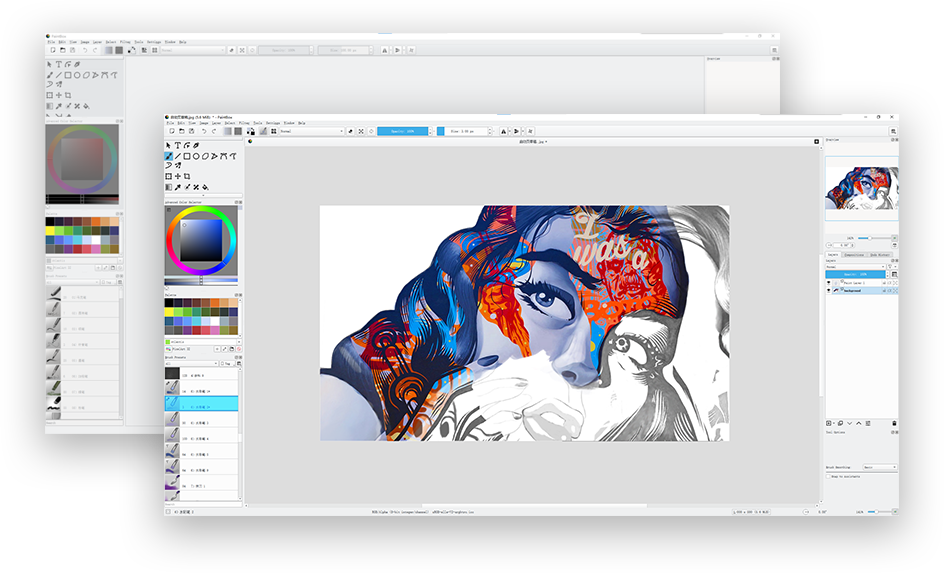Open the Filter menu
This screenshot has width=944, height=573.
tap(244, 123)
